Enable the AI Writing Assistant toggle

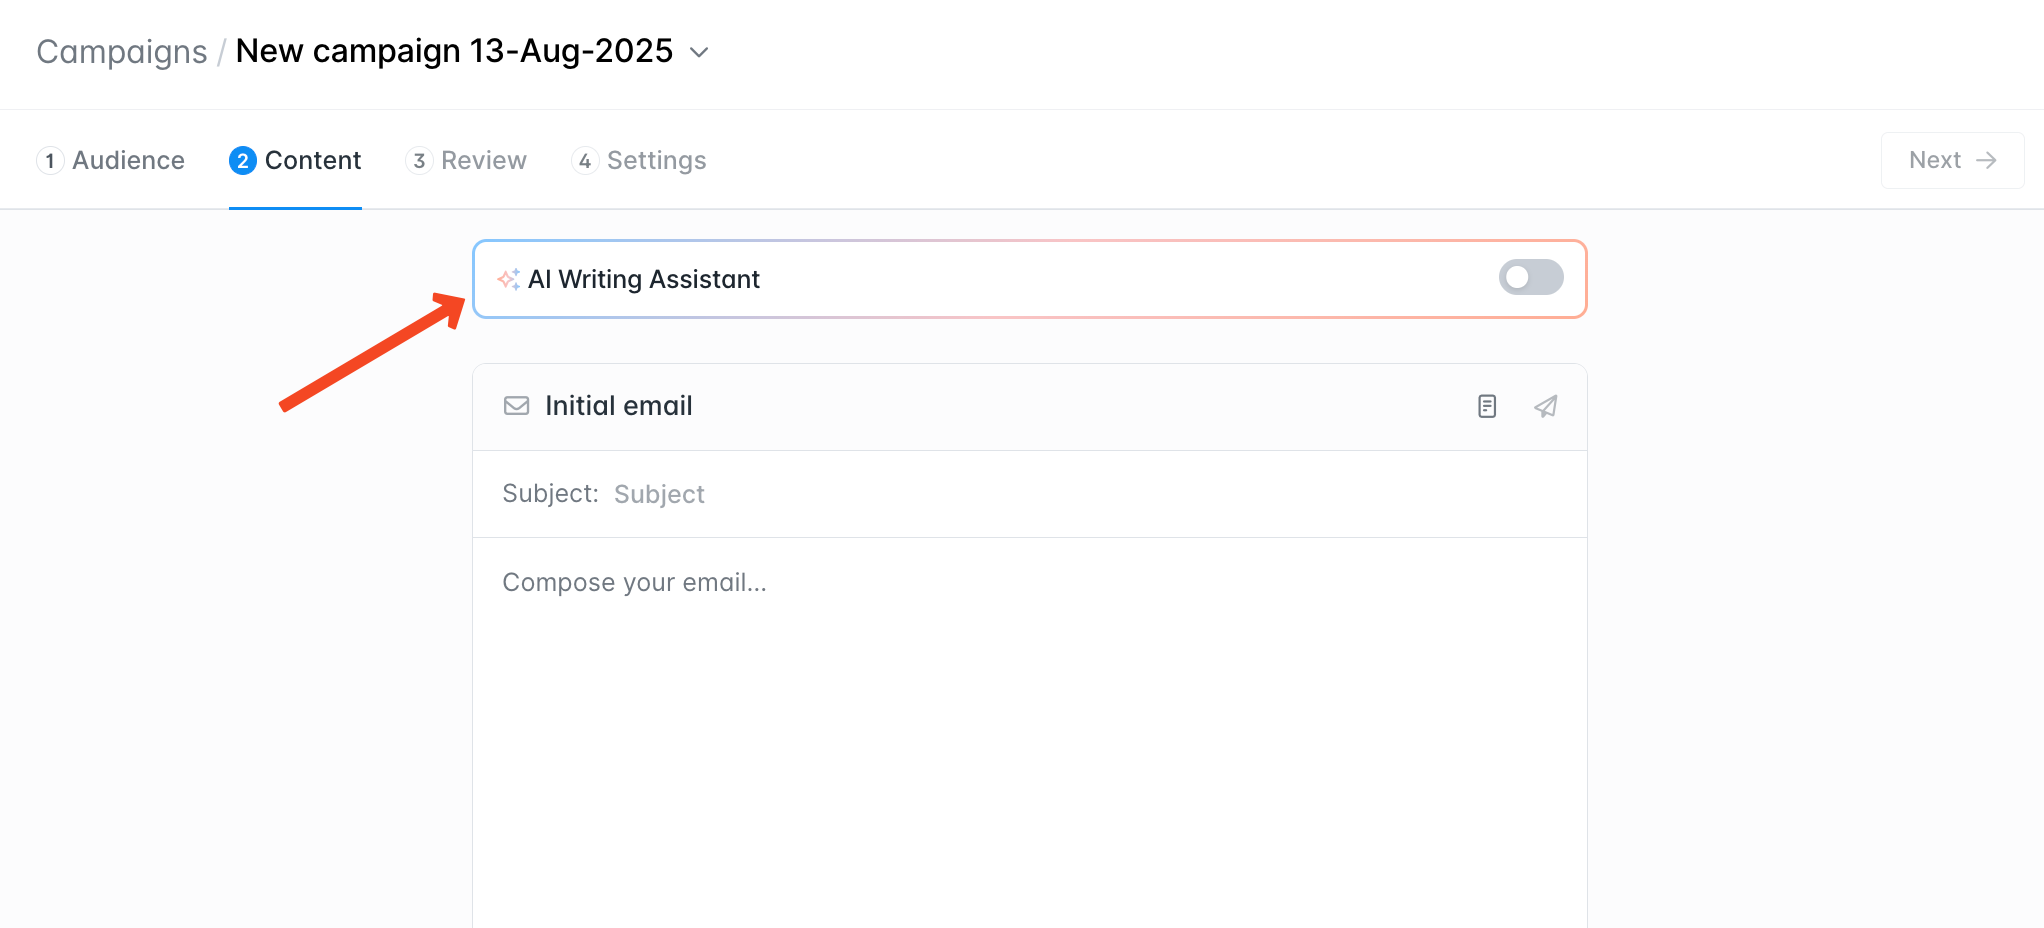[x=1531, y=277]
